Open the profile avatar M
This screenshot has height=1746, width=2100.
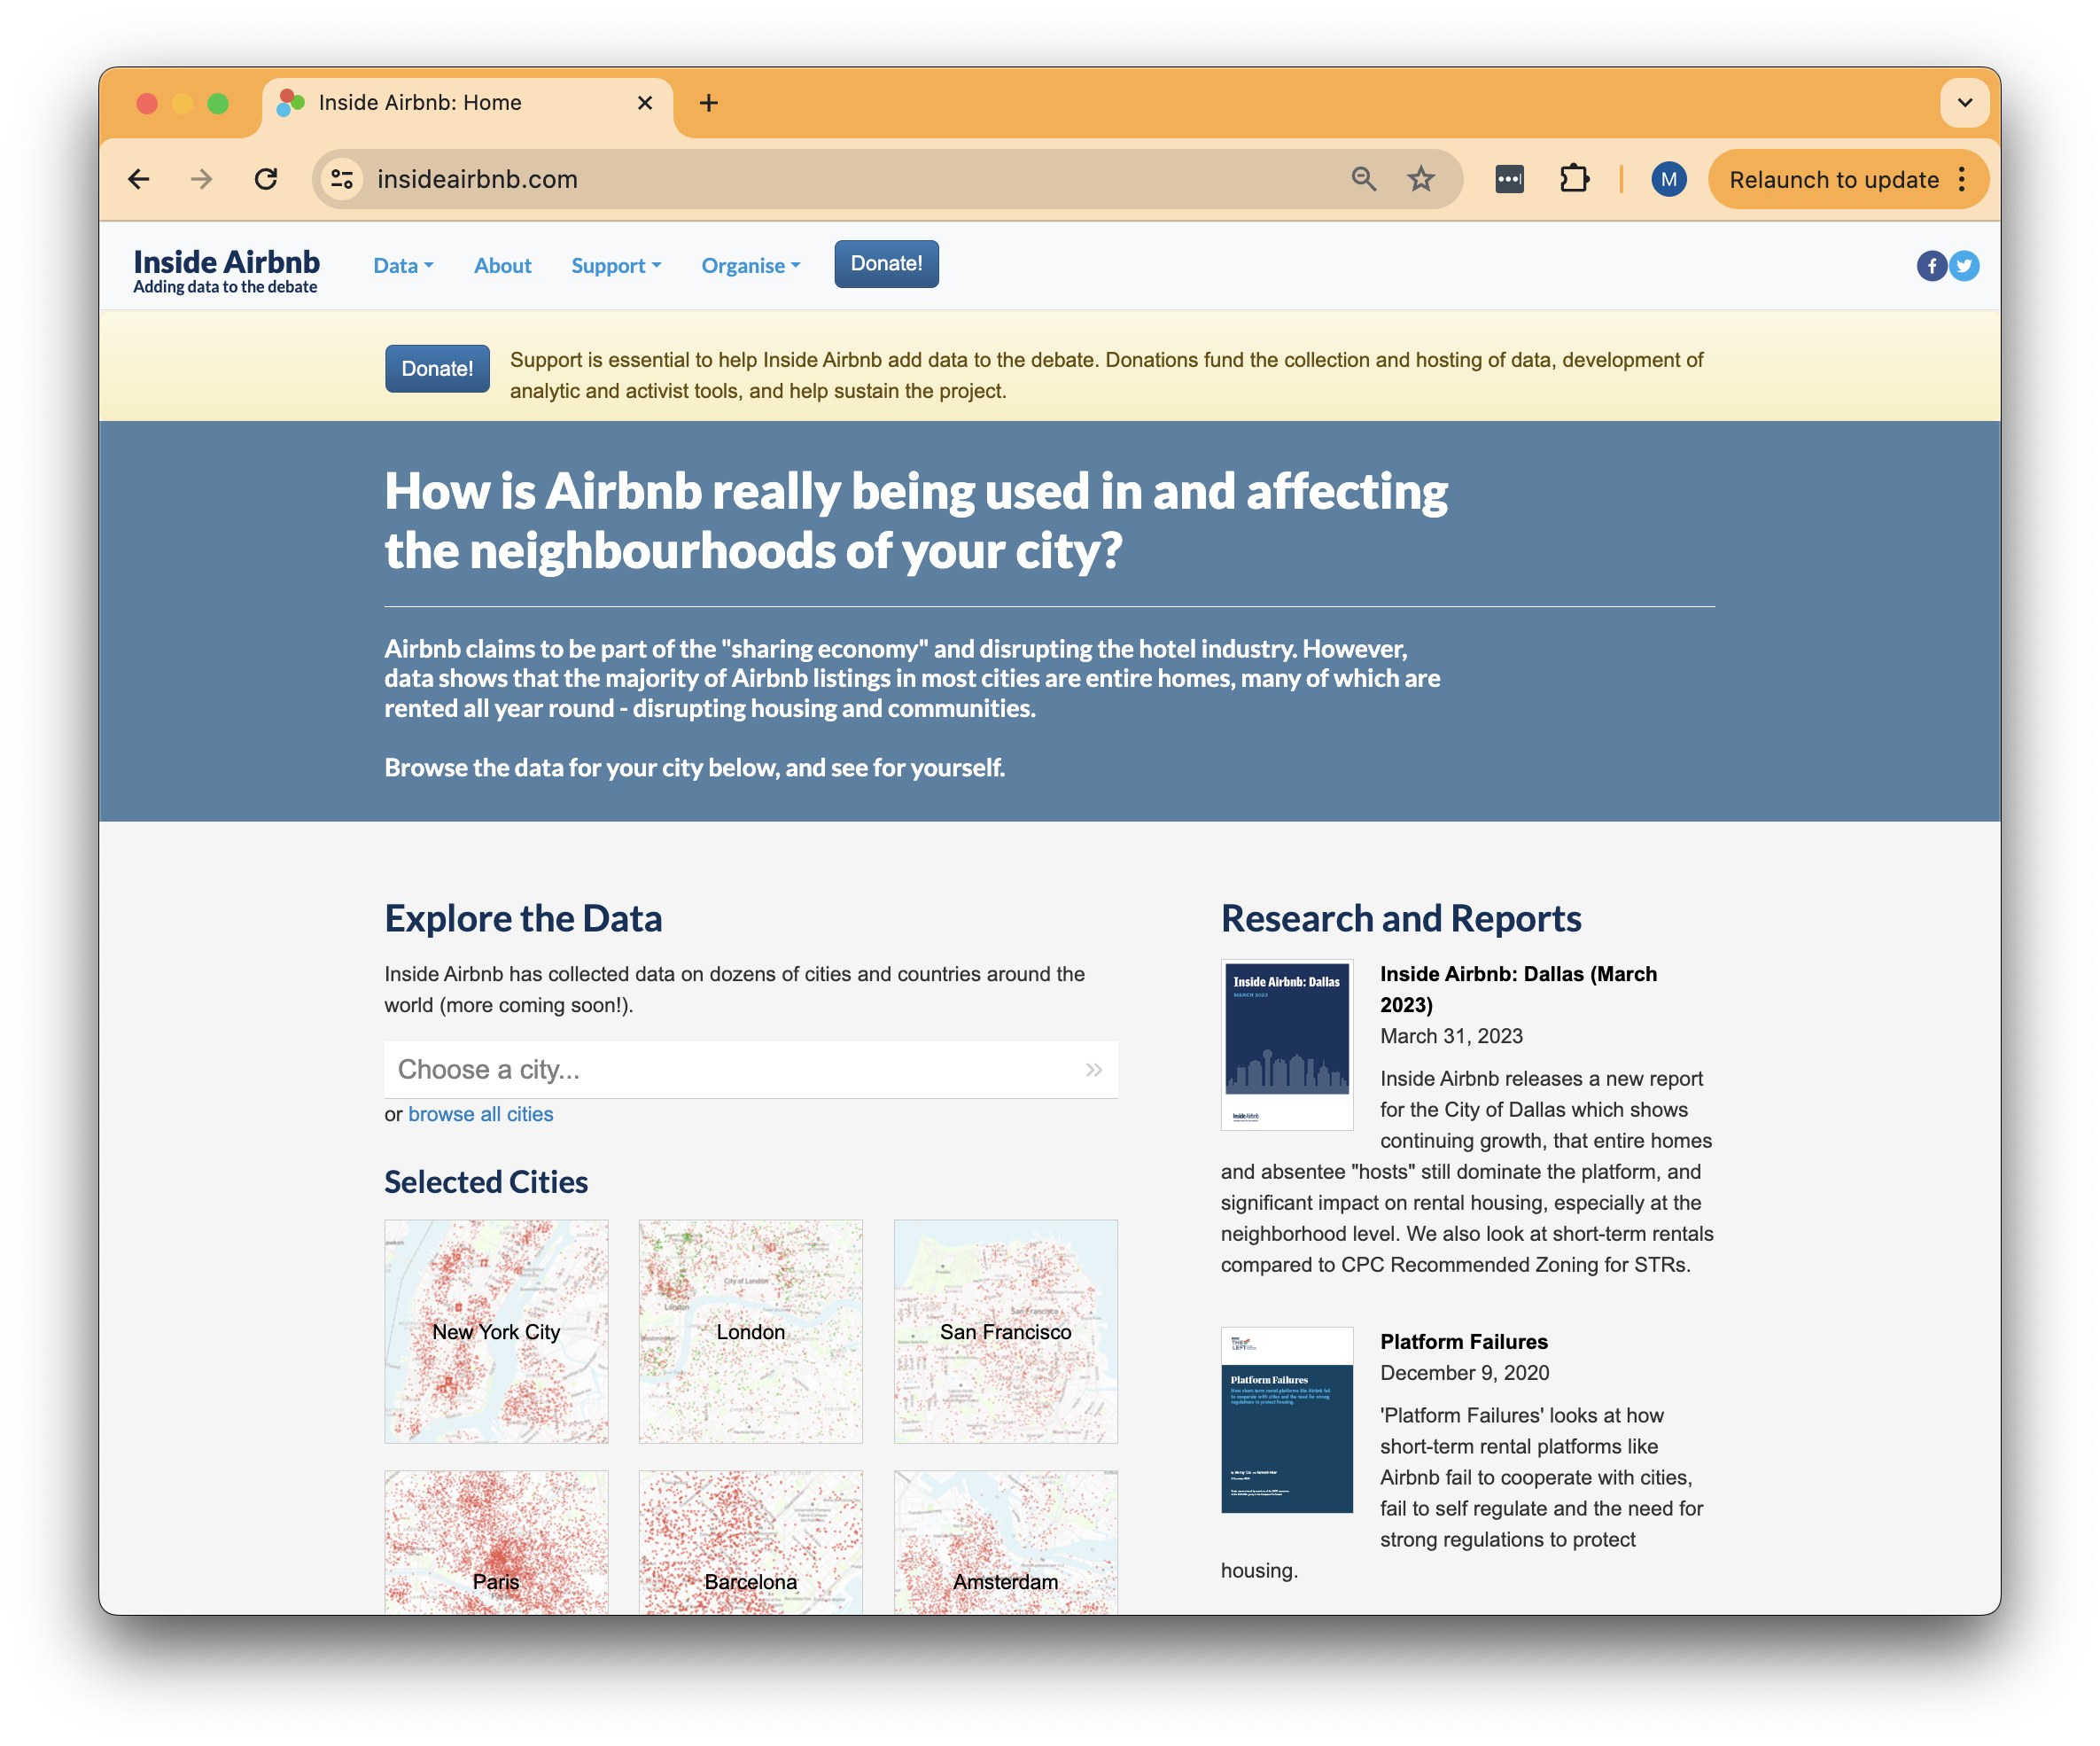click(x=1668, y=179)
